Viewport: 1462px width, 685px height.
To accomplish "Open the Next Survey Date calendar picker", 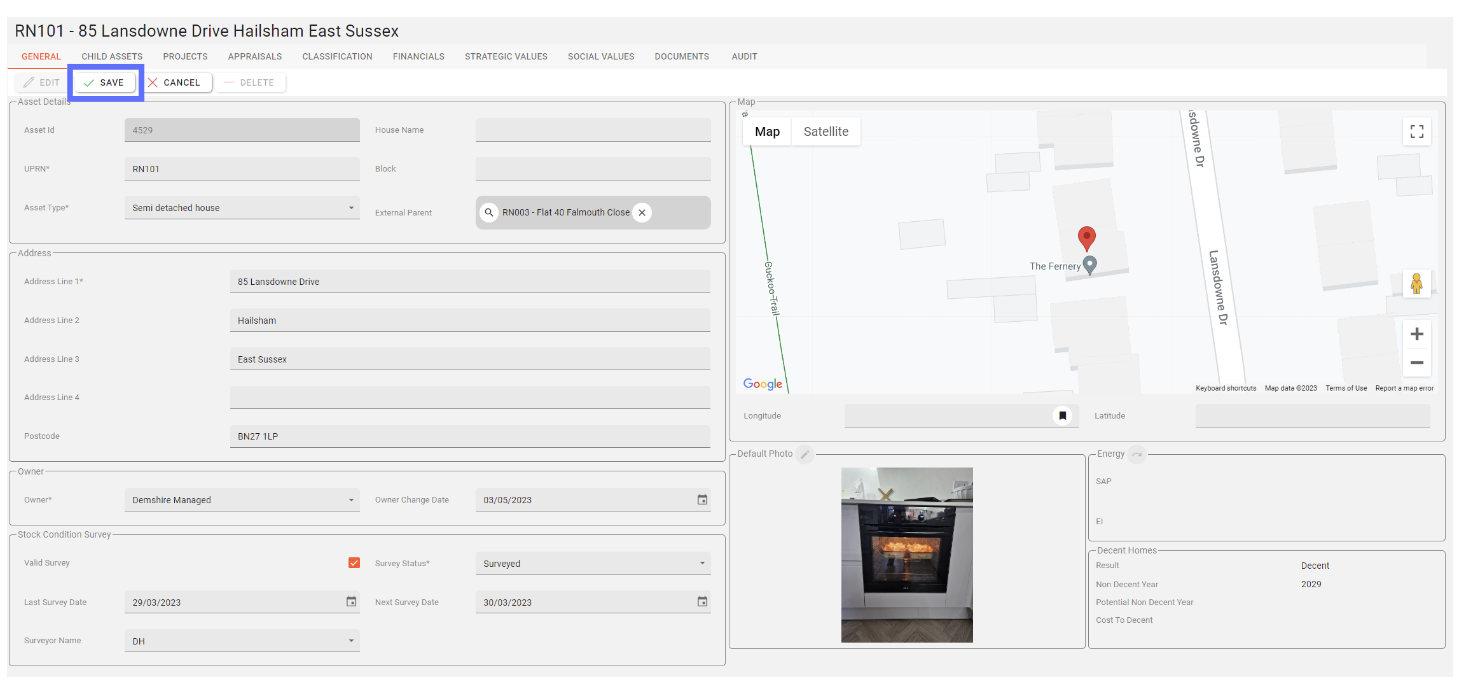I will 702,602.
